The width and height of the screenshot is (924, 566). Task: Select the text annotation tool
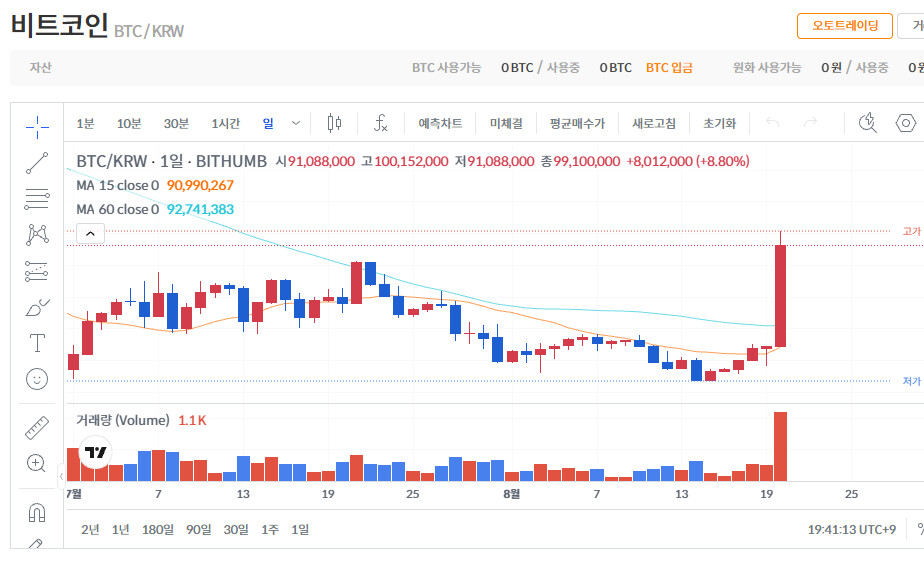(37, 343)
